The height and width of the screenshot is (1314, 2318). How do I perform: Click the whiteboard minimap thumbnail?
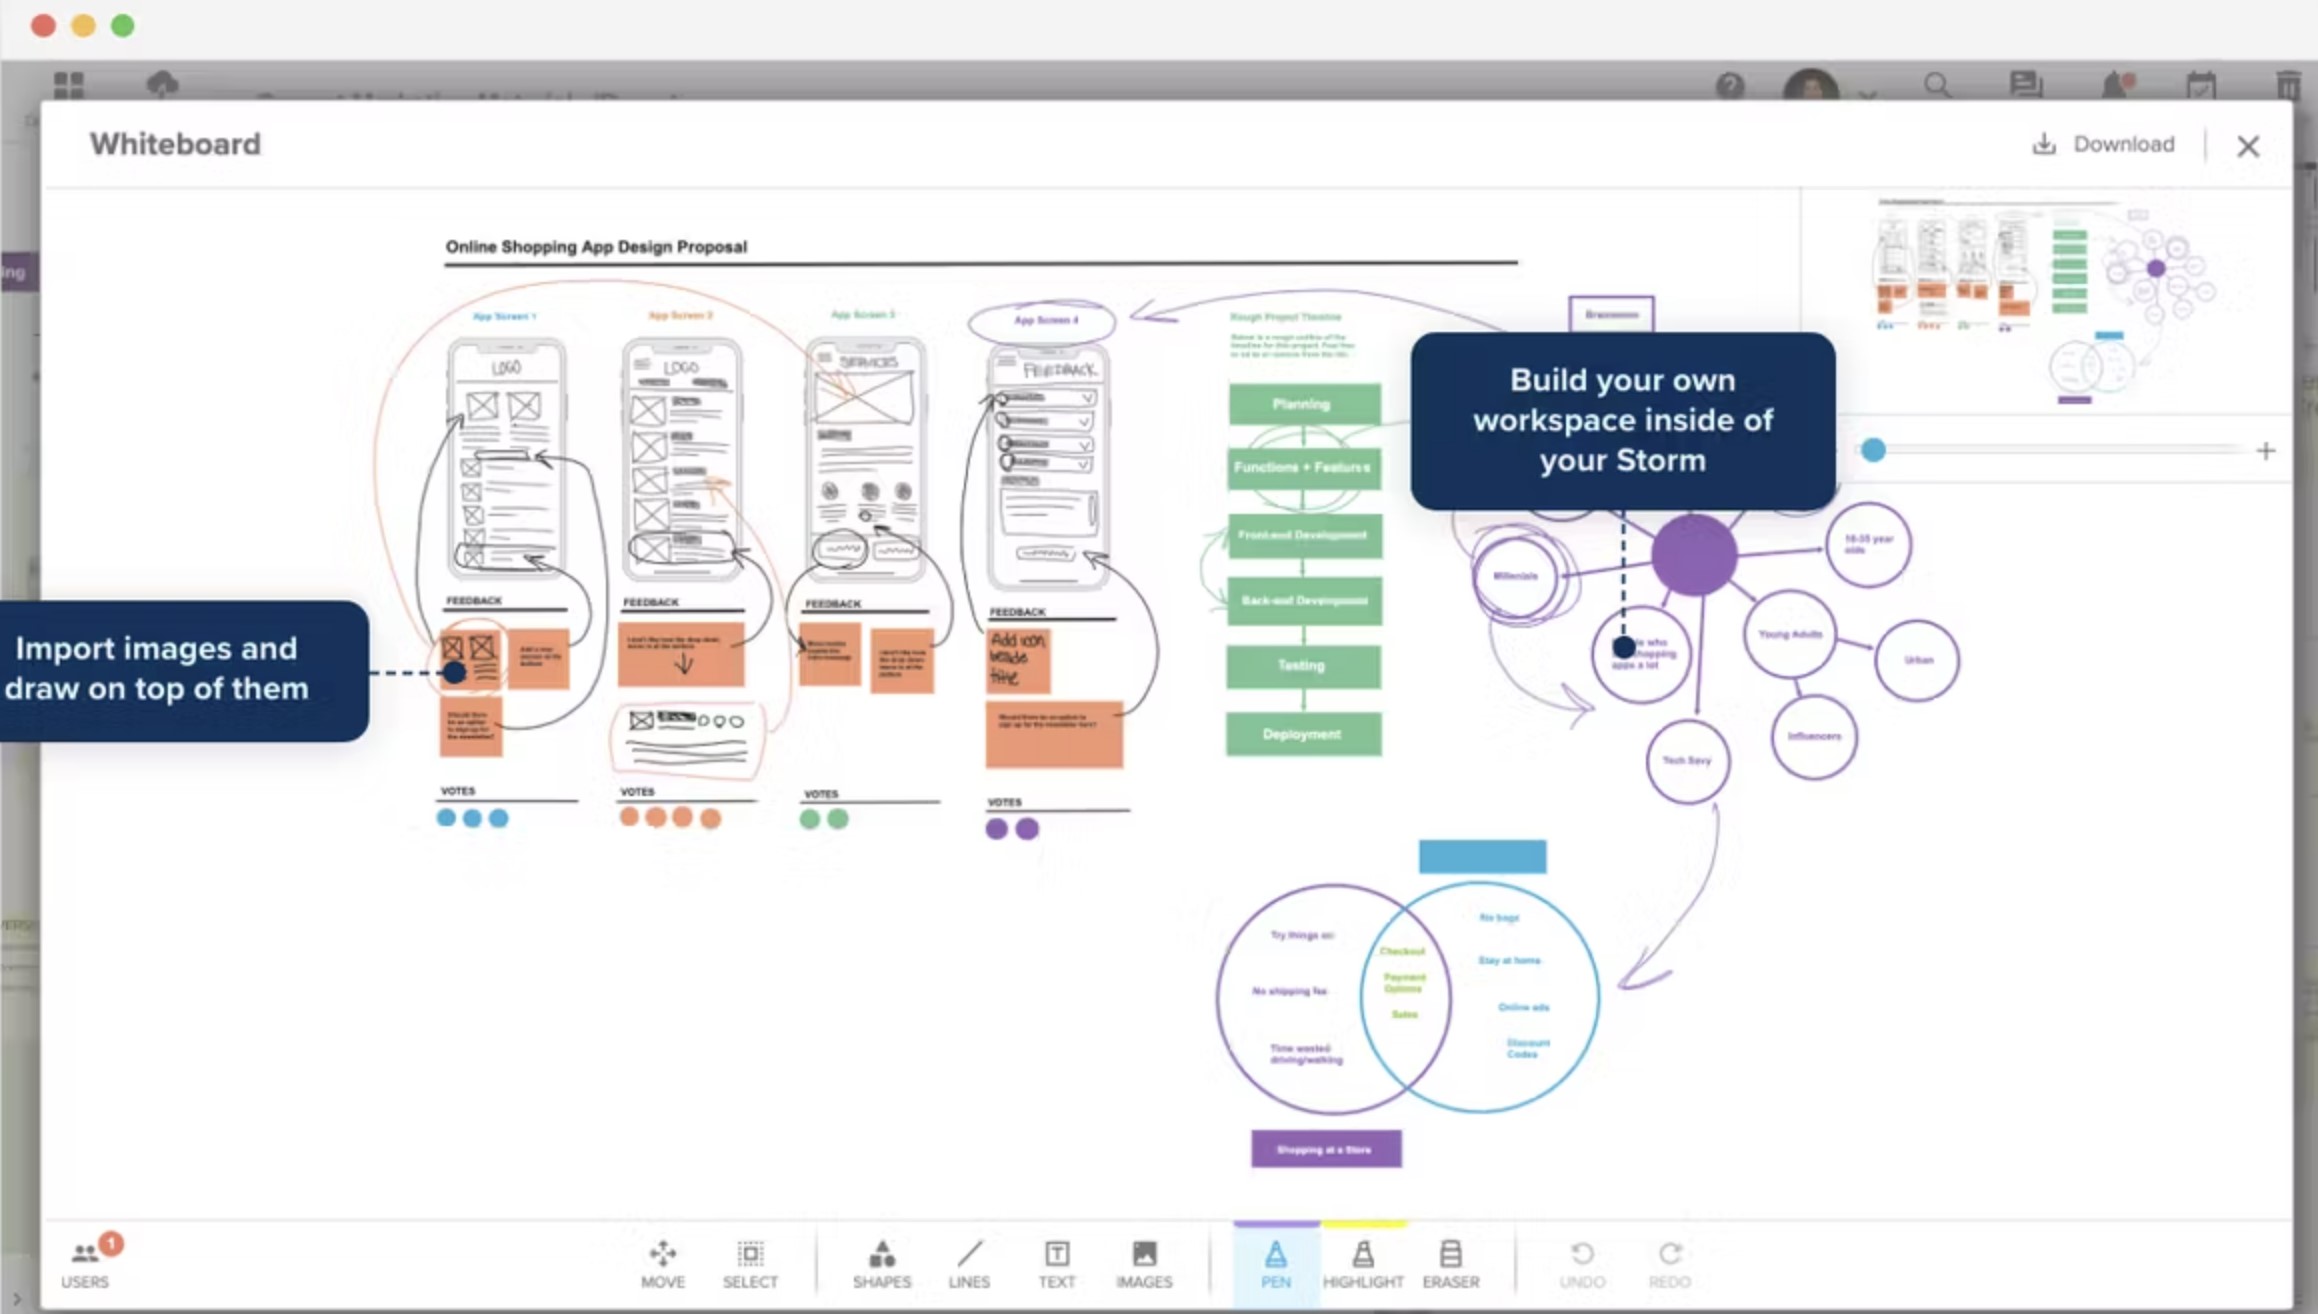pos(2045,300)
